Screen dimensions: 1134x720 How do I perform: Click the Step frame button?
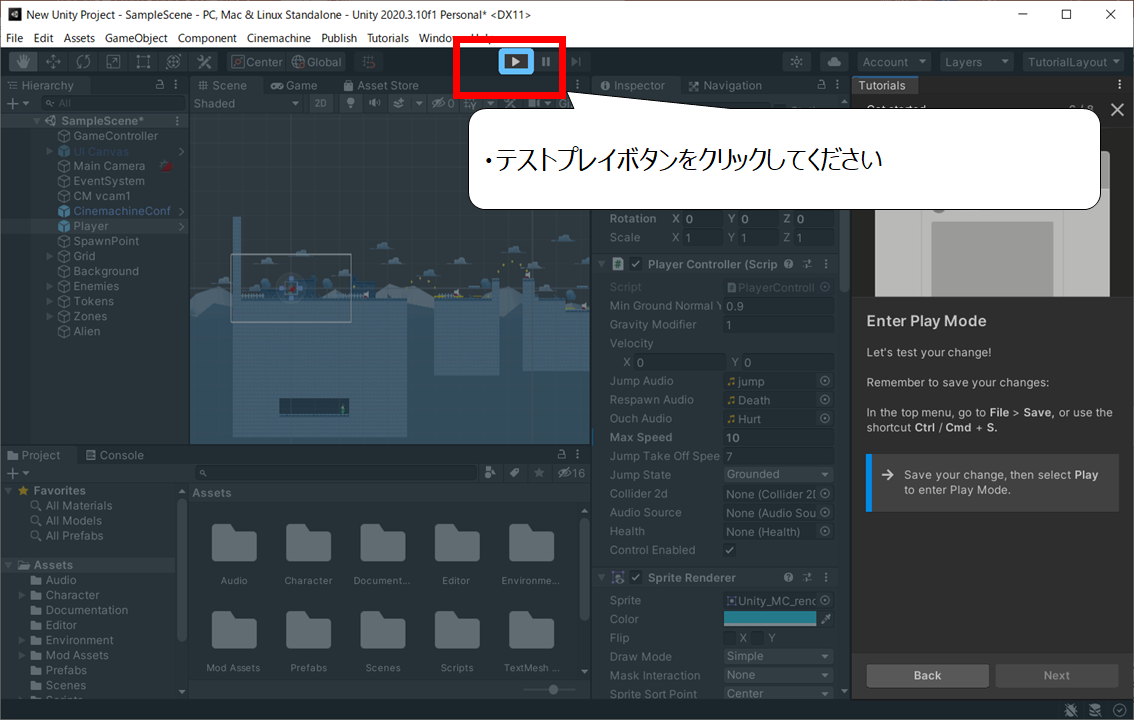coord(576,62)
